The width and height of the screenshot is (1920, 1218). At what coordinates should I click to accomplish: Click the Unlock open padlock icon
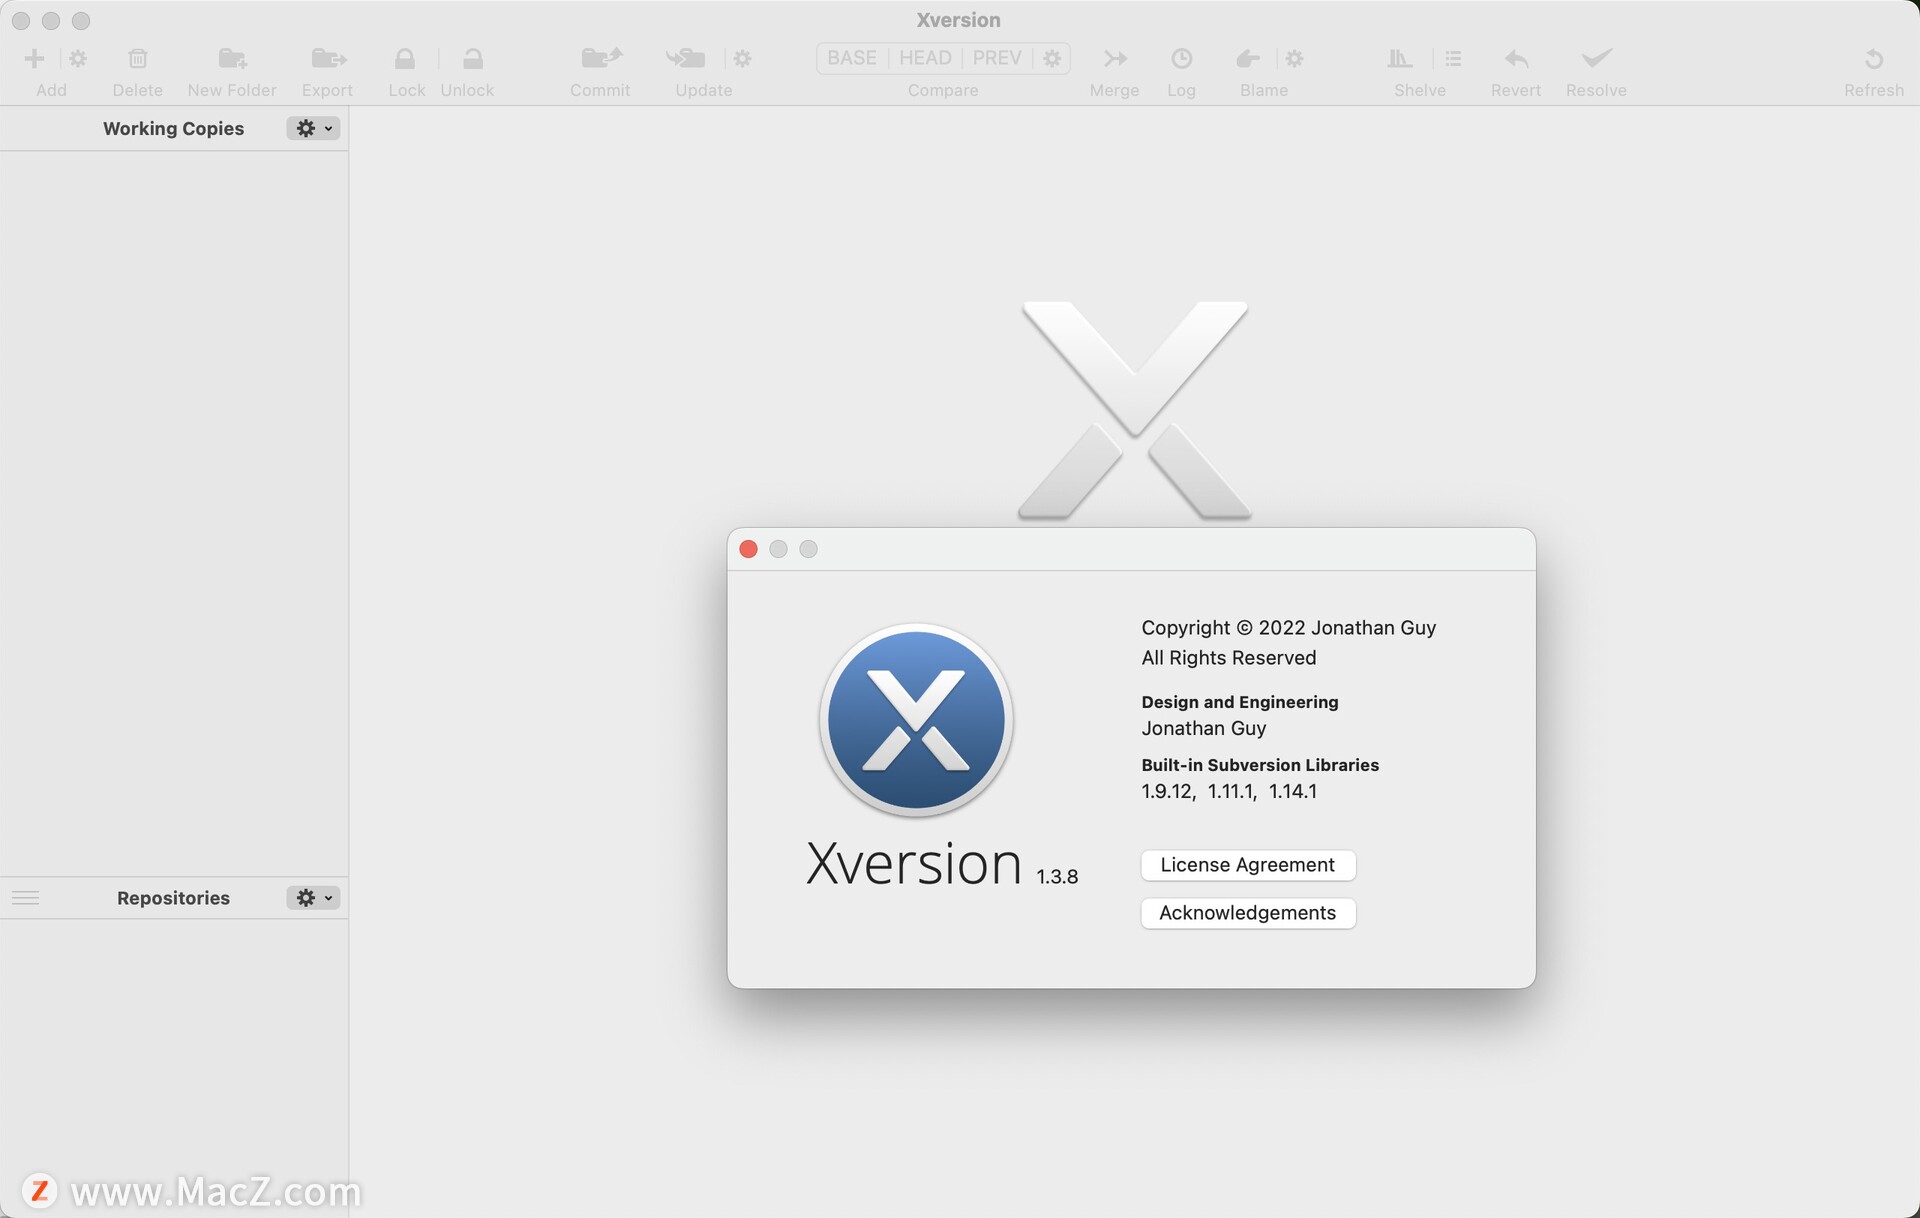[473, 59]
